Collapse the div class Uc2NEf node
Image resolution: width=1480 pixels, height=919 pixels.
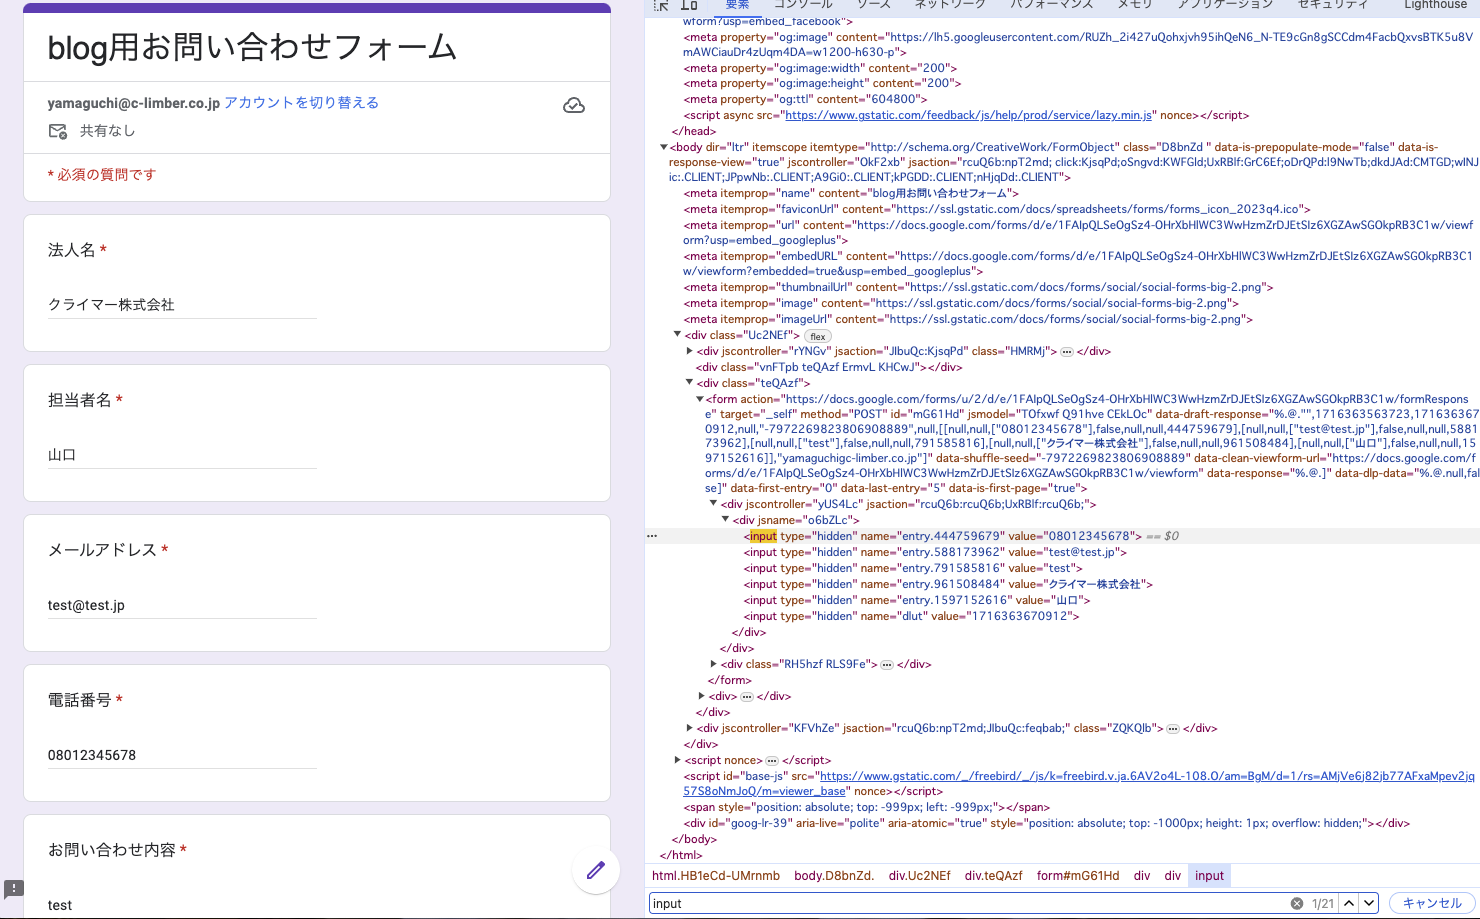tap(677, 335)
